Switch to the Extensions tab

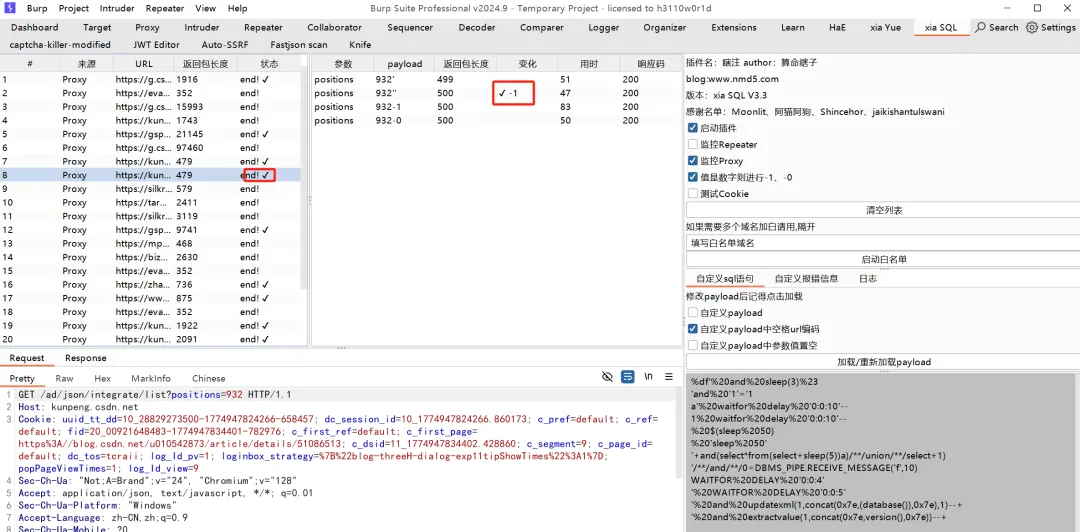(x=734, y=28)
